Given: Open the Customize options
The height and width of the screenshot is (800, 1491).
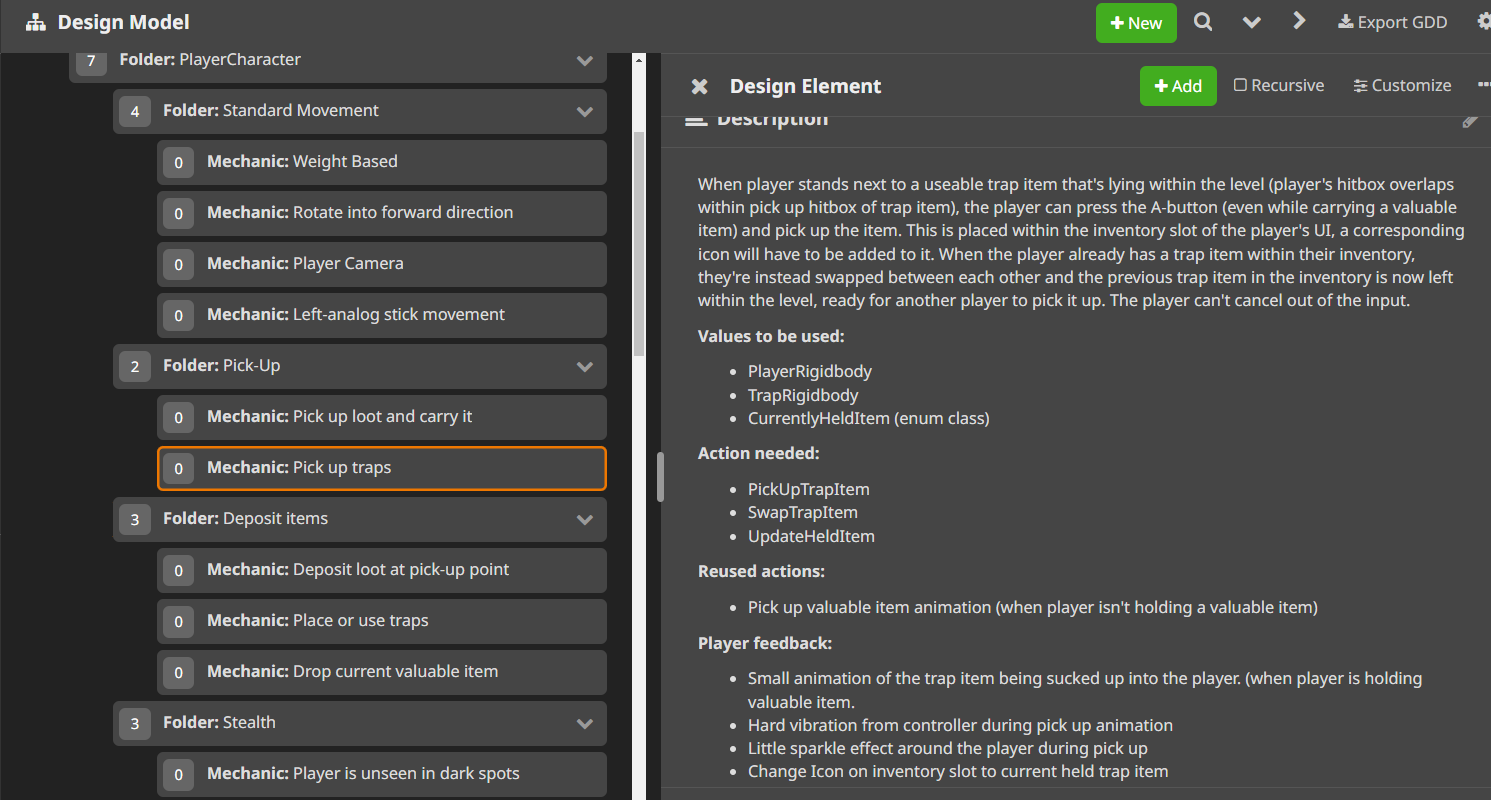Looking at the screenshot, I should tap(1402, 86).
